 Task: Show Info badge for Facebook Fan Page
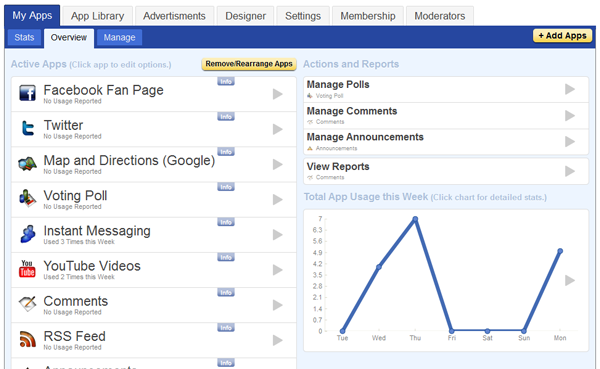coord(226,81)
